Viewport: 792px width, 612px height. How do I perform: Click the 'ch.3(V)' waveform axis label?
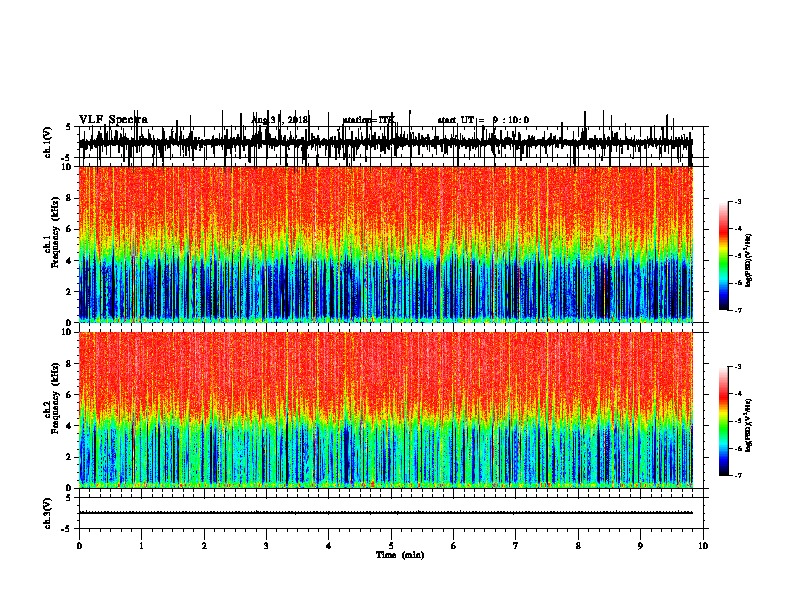click(48, 513)
